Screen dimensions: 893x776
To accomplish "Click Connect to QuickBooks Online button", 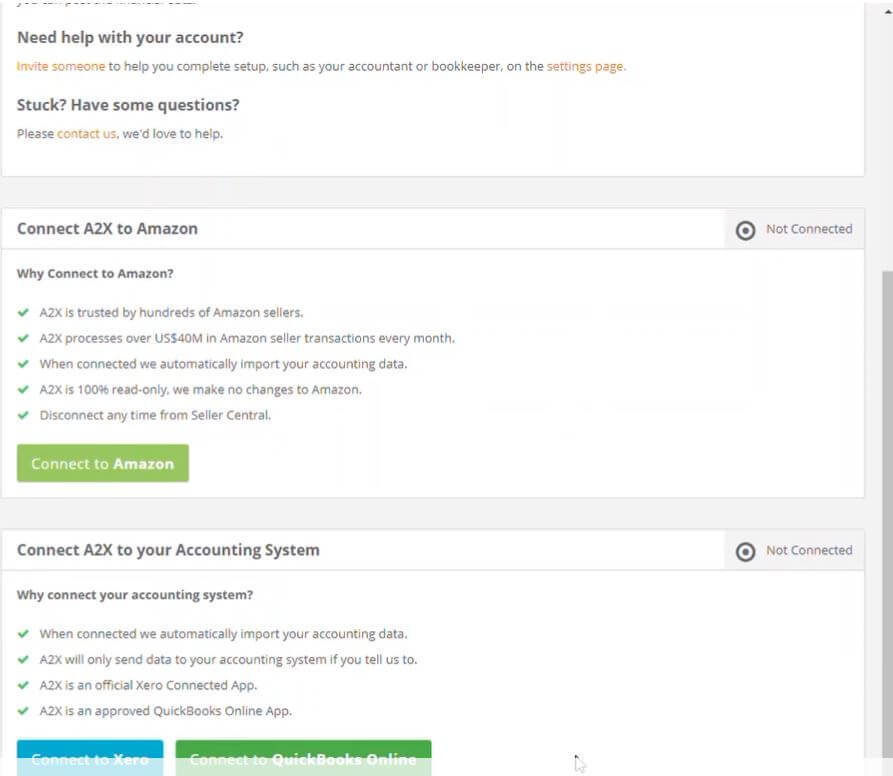I will (303, 758).
